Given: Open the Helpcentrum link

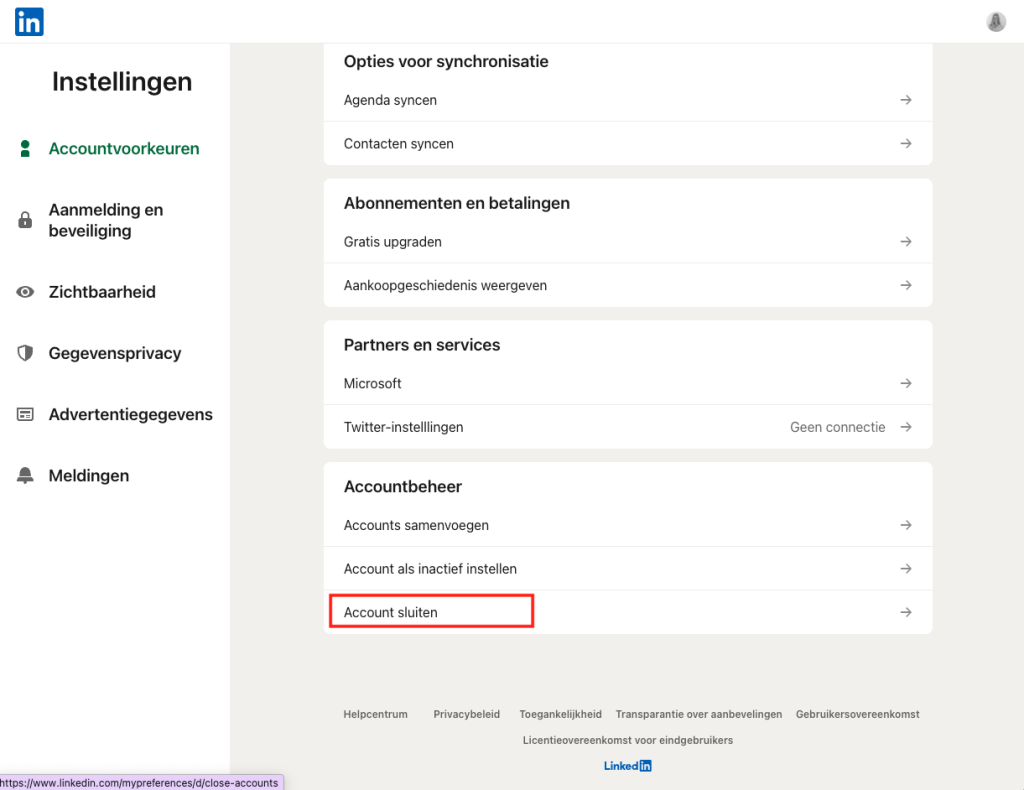Looking at the screenshot, I should tap(375, 714).
